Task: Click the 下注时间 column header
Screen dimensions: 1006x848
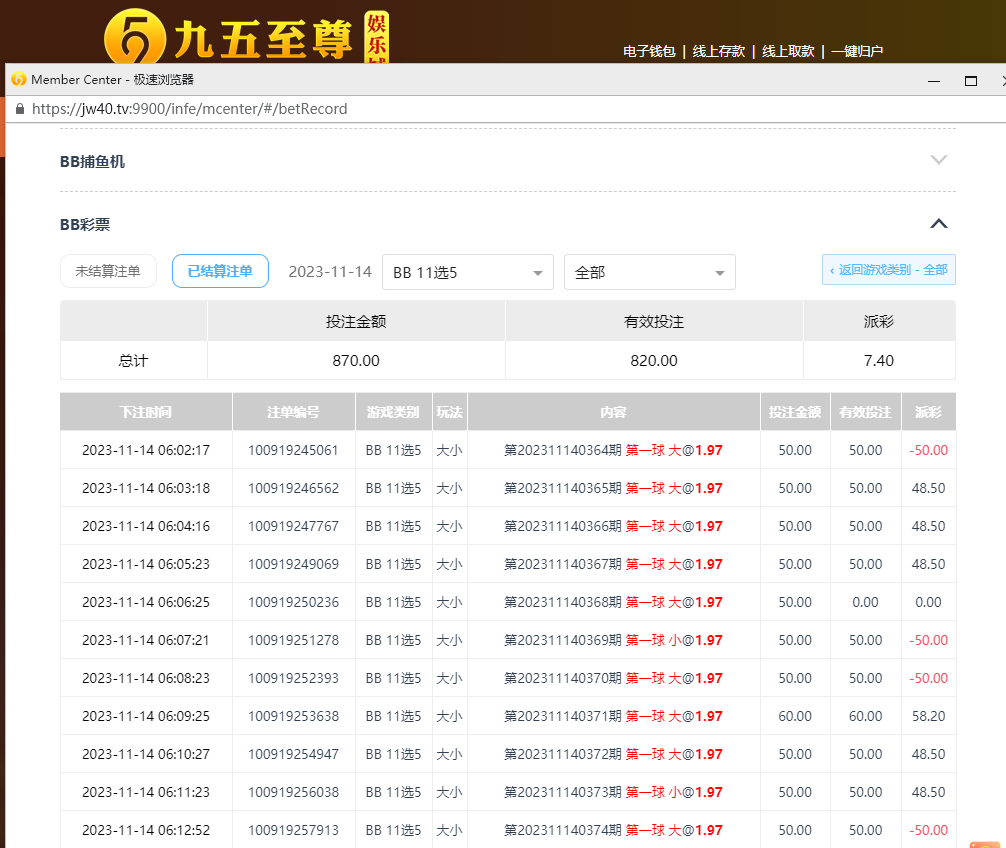Action: point(146,412)
